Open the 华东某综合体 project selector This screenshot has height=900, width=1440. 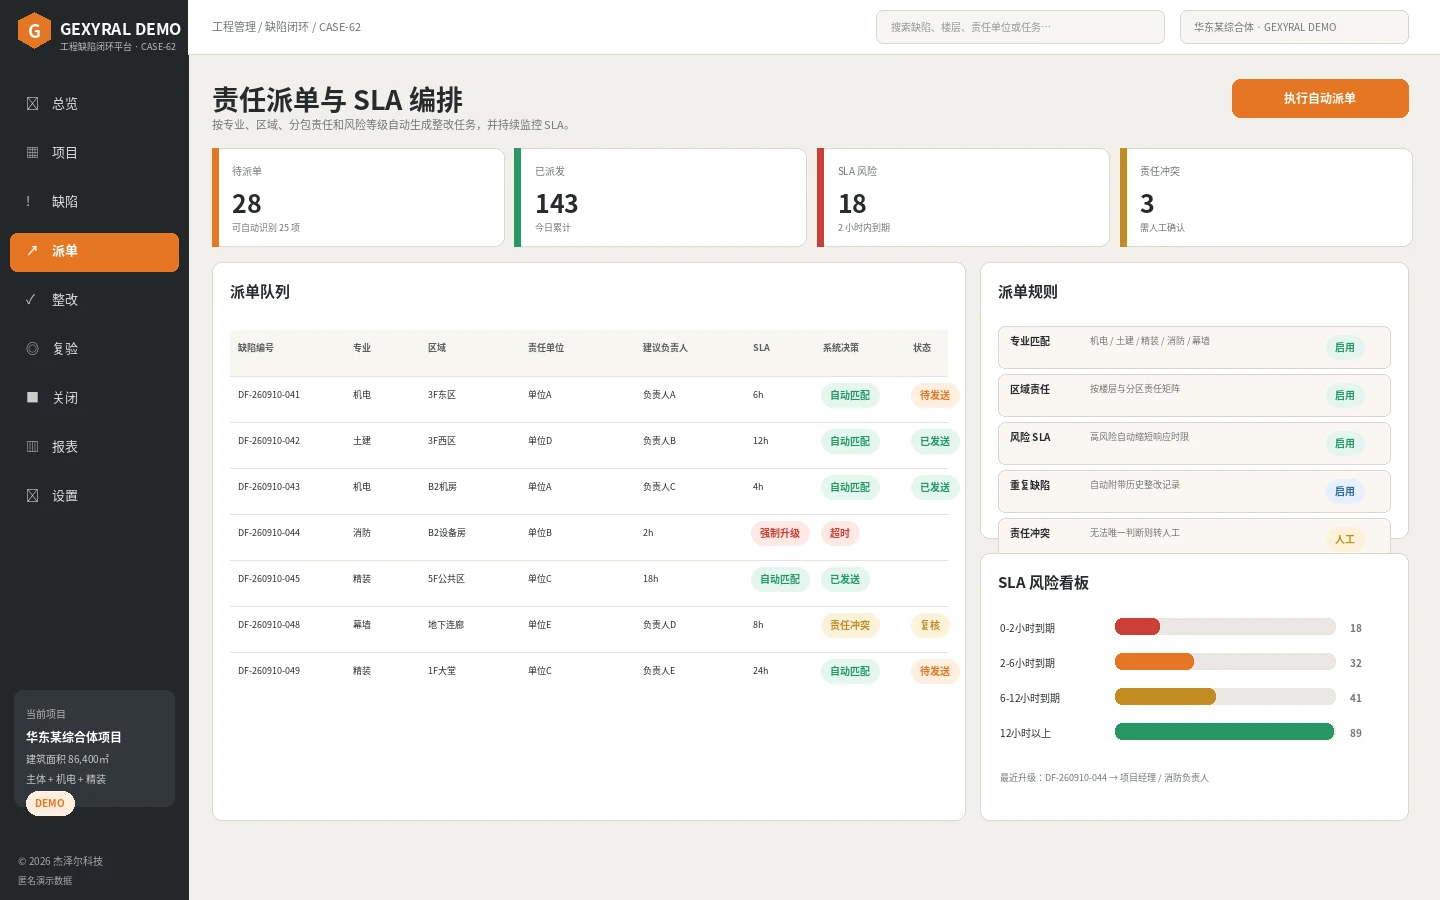tap(1294, 27)
